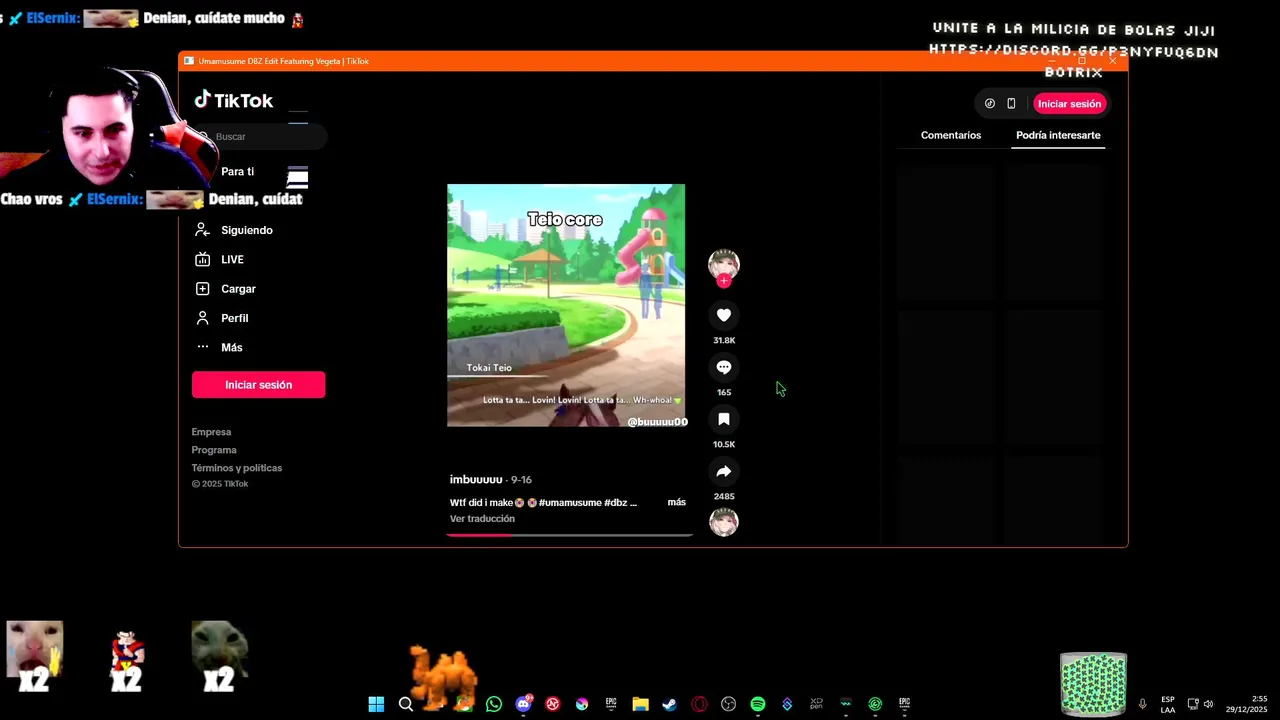Click the TikTok coin icon in top bar
This screenshot has height=720, width=1280.
point(990,104)
